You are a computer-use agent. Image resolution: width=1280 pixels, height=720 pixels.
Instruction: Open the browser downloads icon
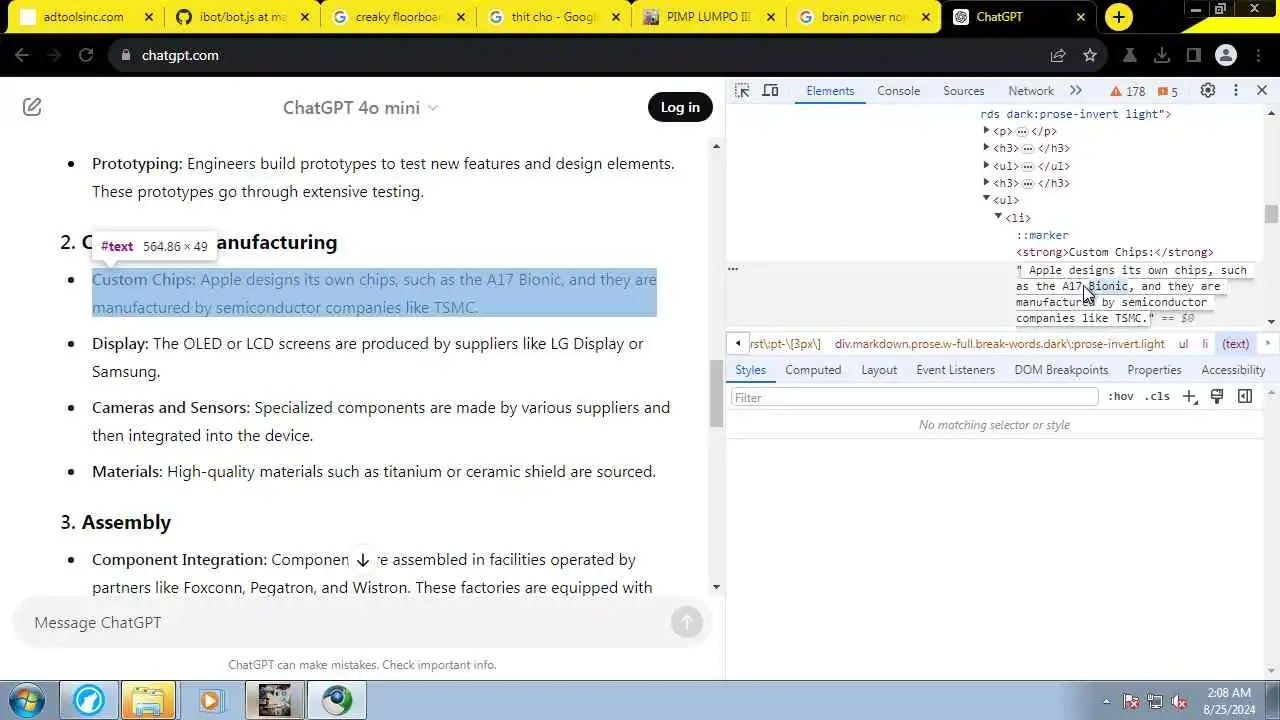pos(1162,55)
